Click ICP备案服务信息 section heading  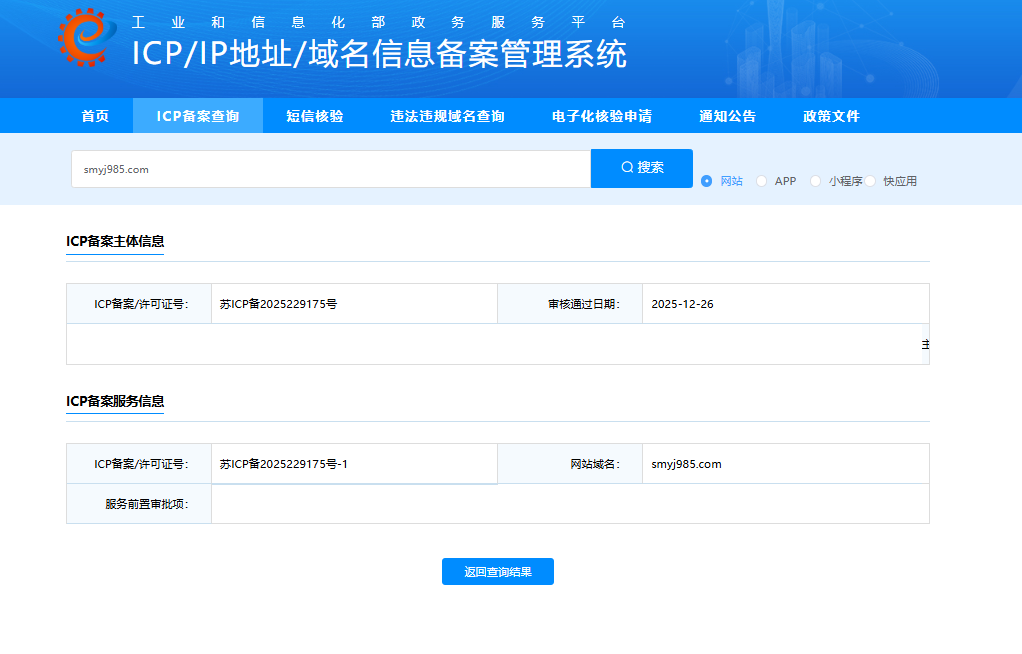(x=115, y=401)
